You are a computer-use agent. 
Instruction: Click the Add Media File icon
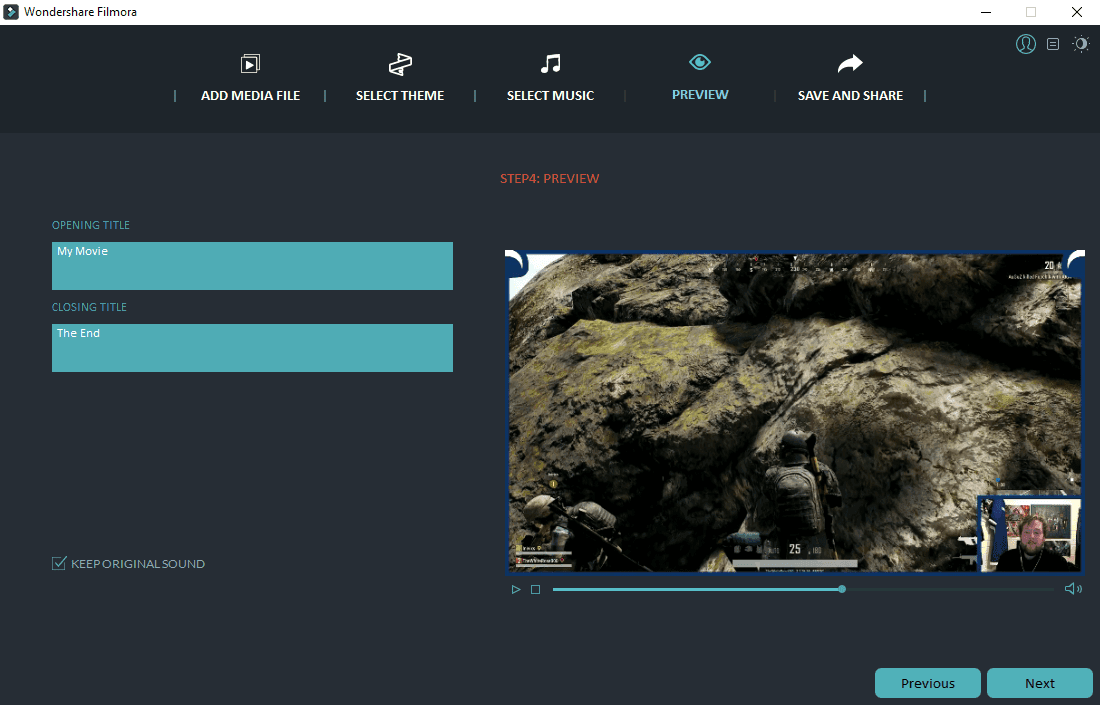pos(250,64)
